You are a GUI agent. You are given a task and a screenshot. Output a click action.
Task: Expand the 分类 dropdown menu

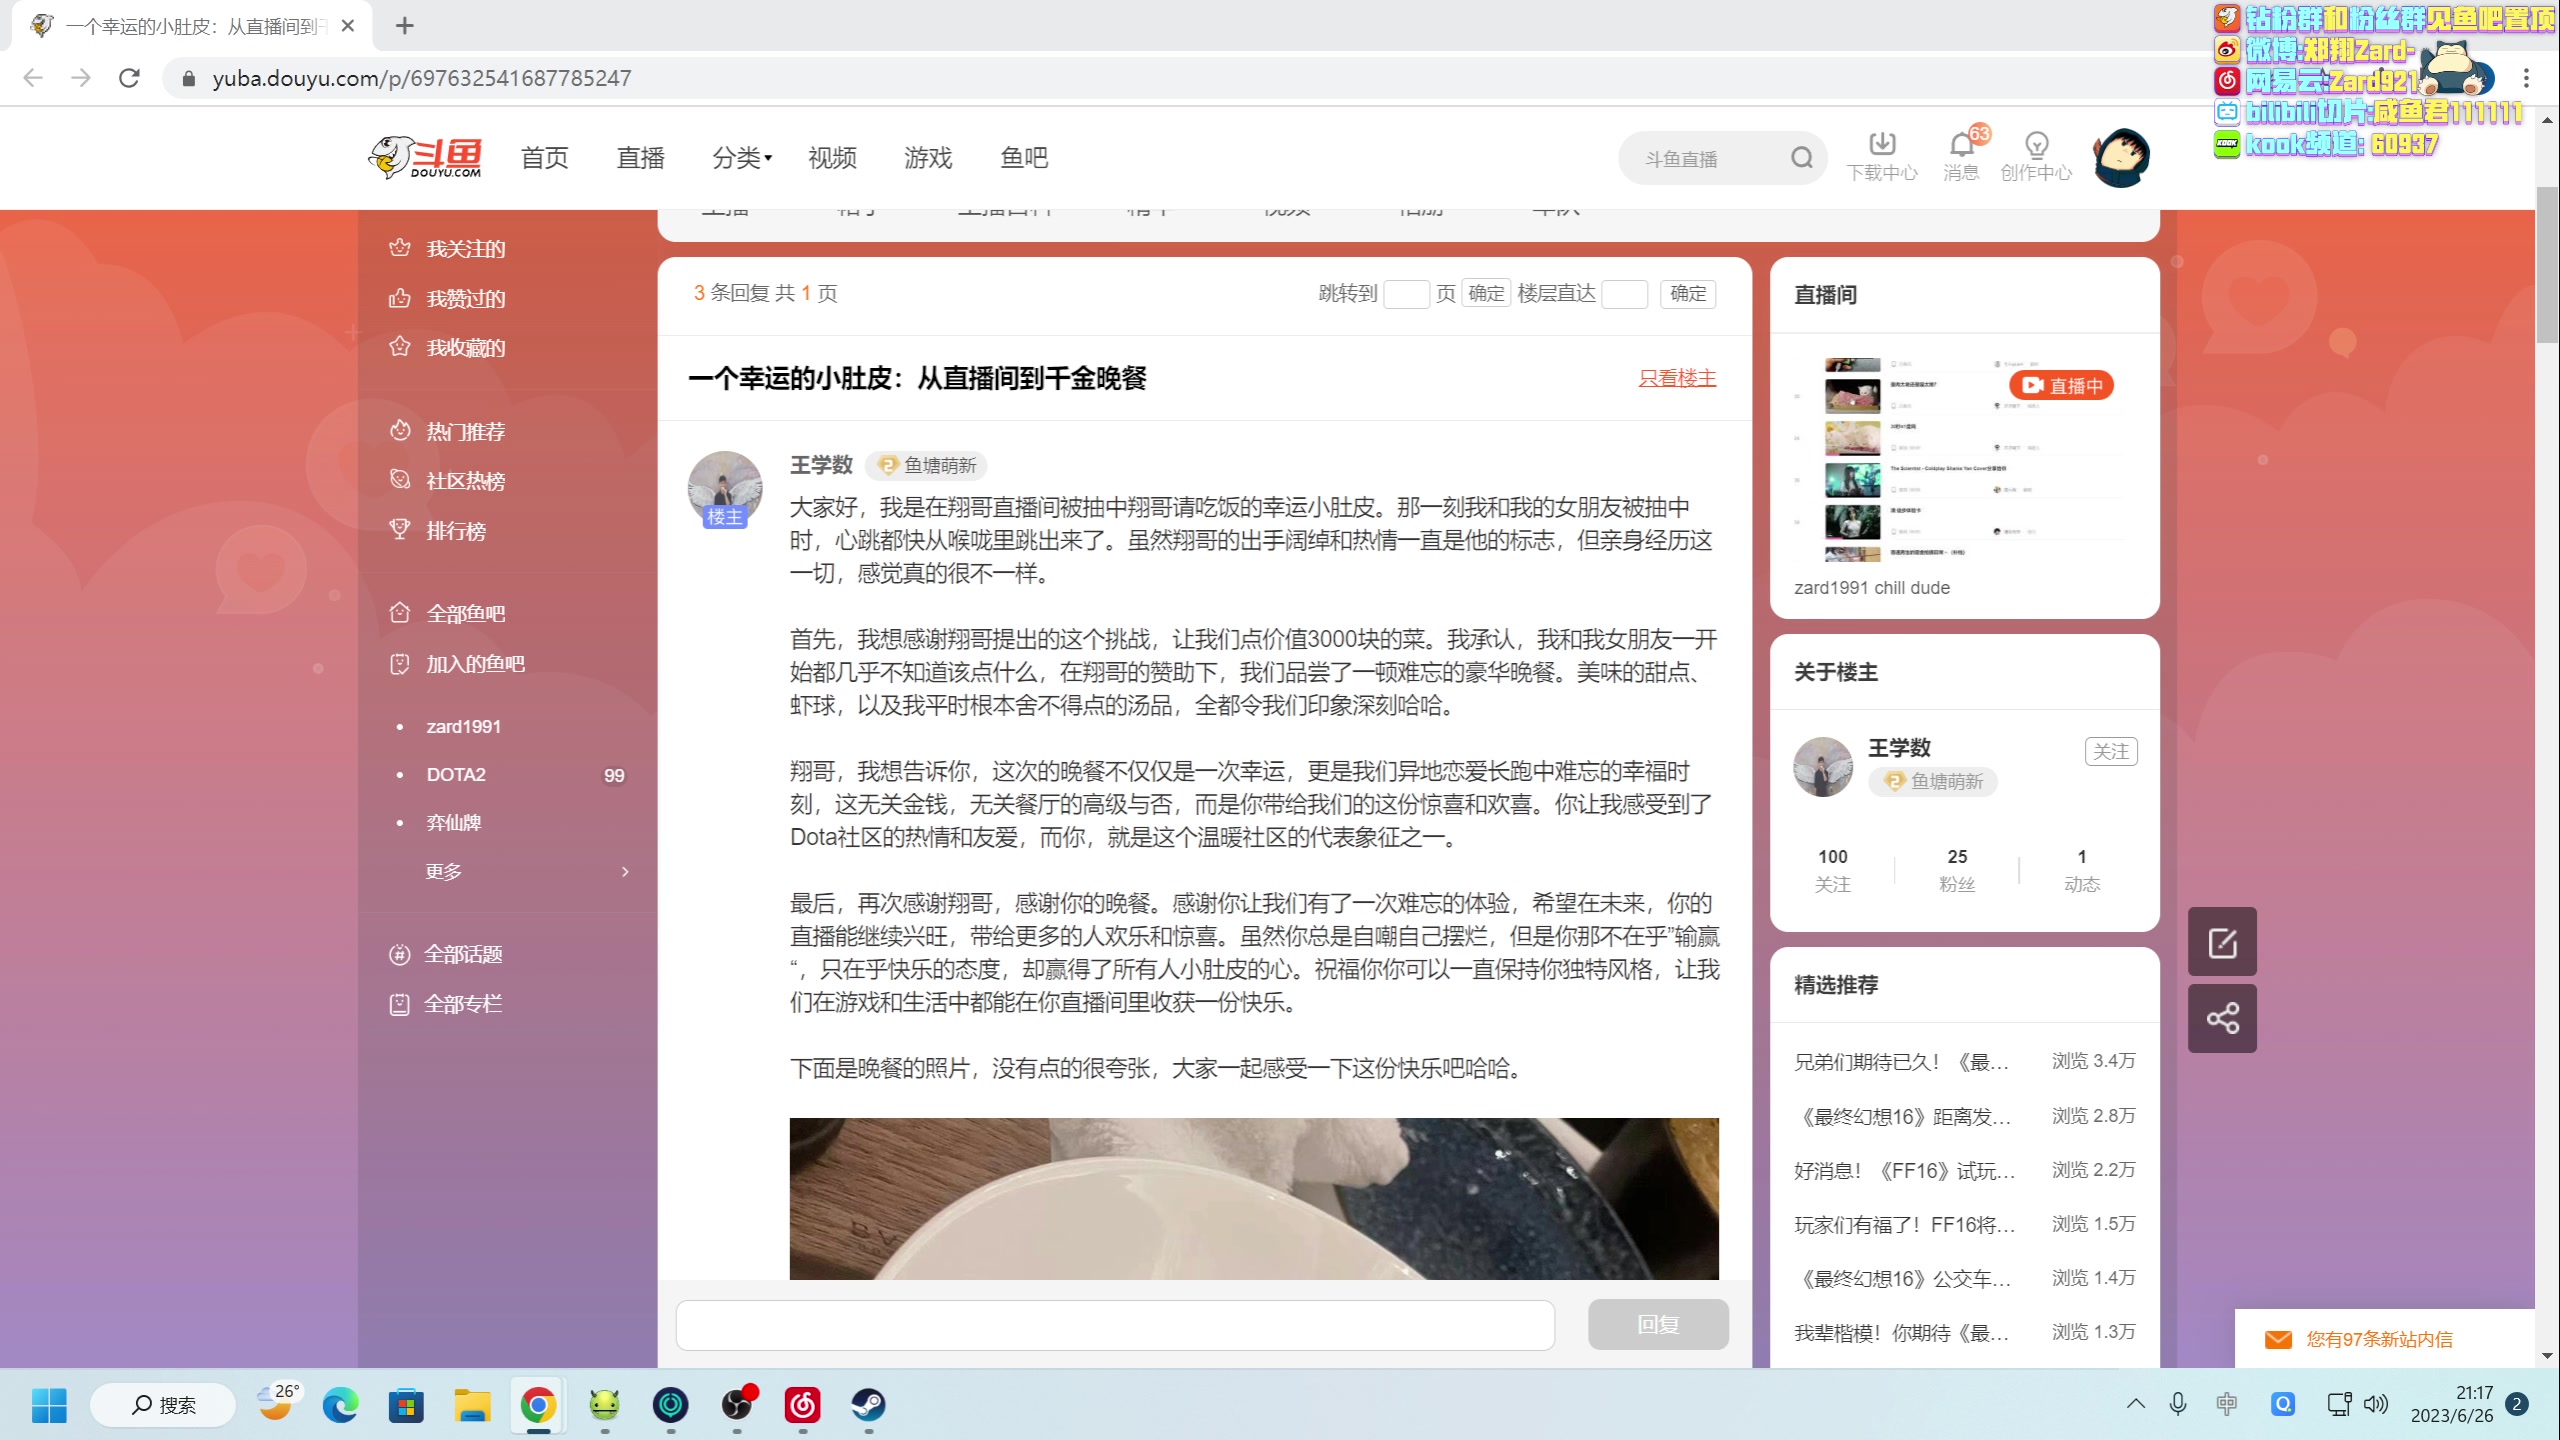click(x=741, y=158)
